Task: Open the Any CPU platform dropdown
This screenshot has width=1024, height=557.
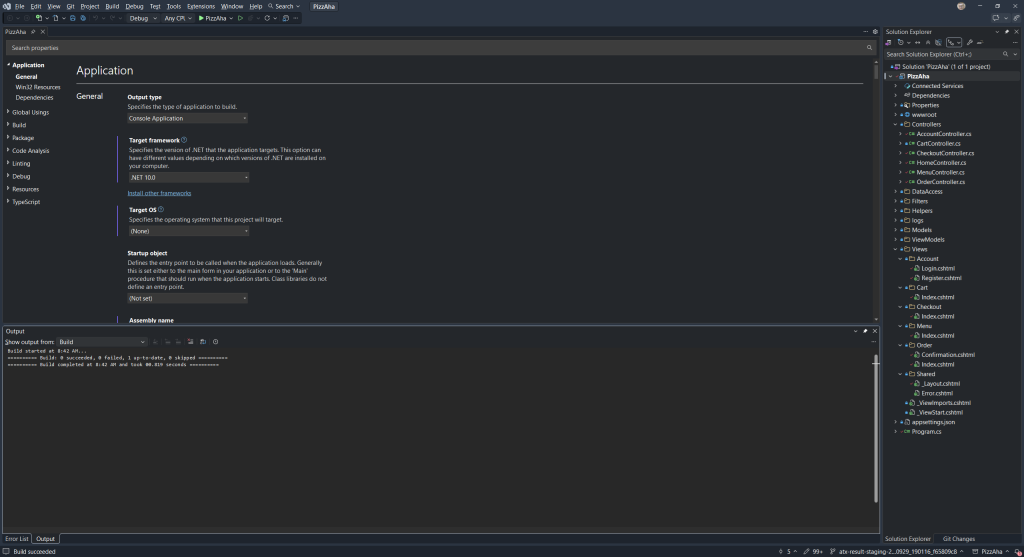Action: coord(178,18)
